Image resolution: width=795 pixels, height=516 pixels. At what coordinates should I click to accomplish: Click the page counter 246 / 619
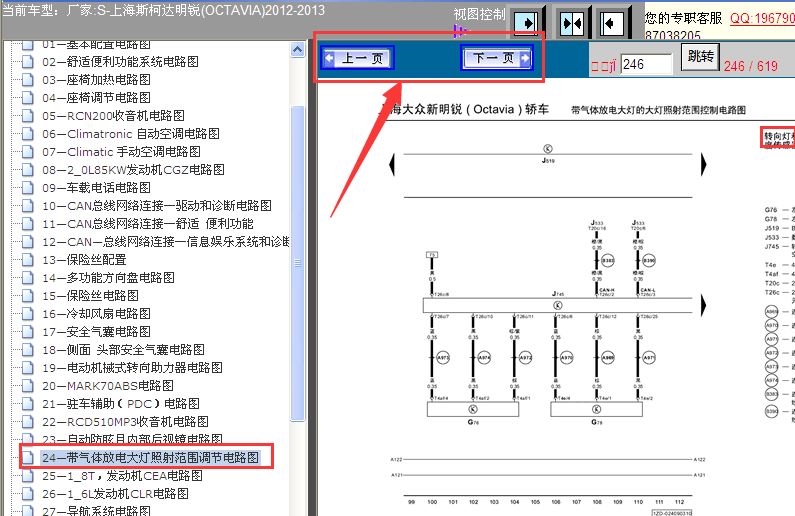[x=750, y=66]
